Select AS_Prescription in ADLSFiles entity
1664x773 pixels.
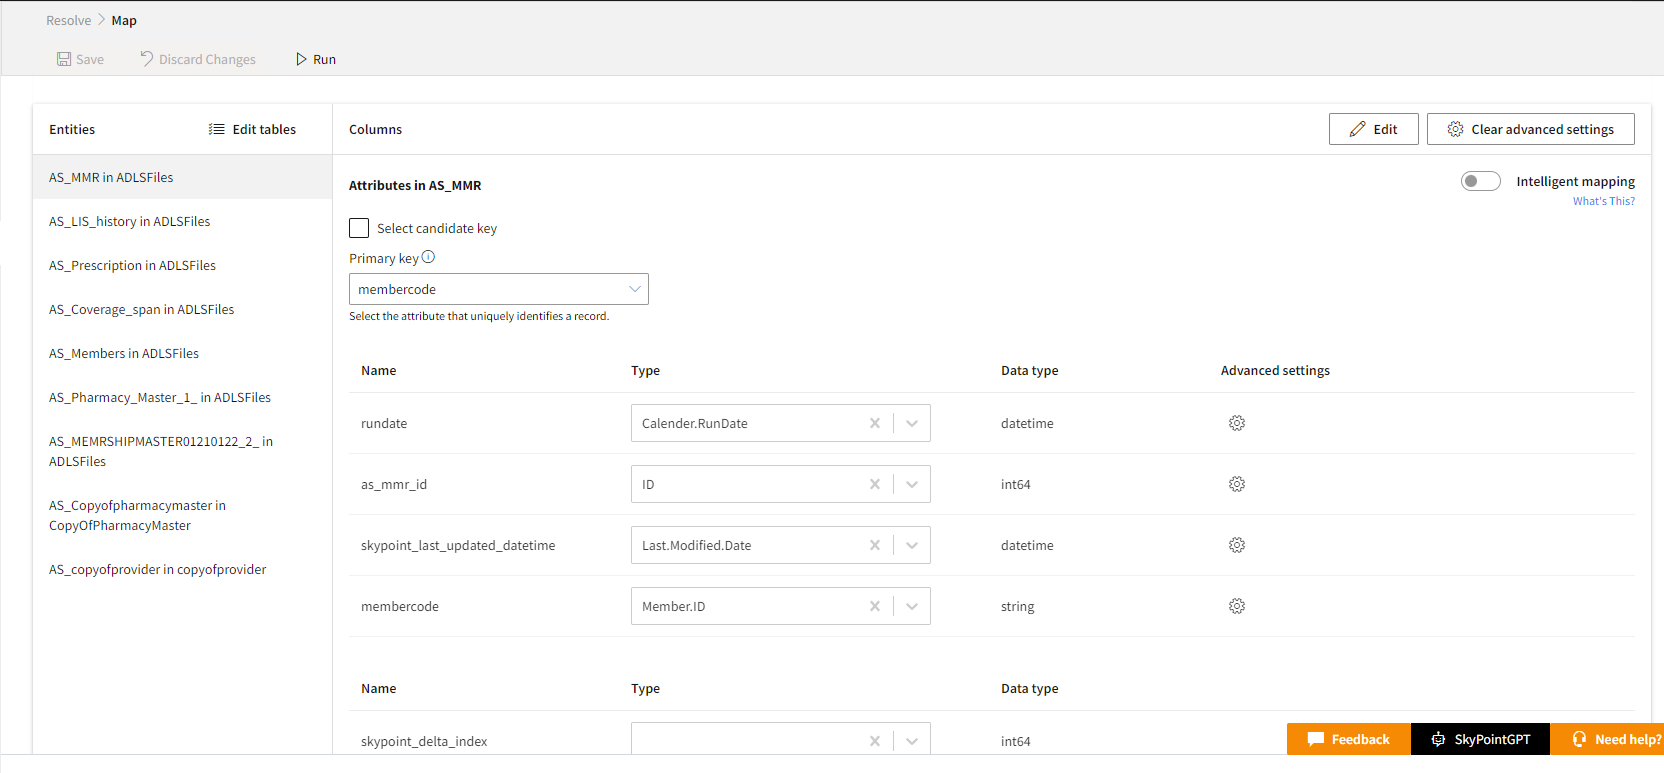132,265
